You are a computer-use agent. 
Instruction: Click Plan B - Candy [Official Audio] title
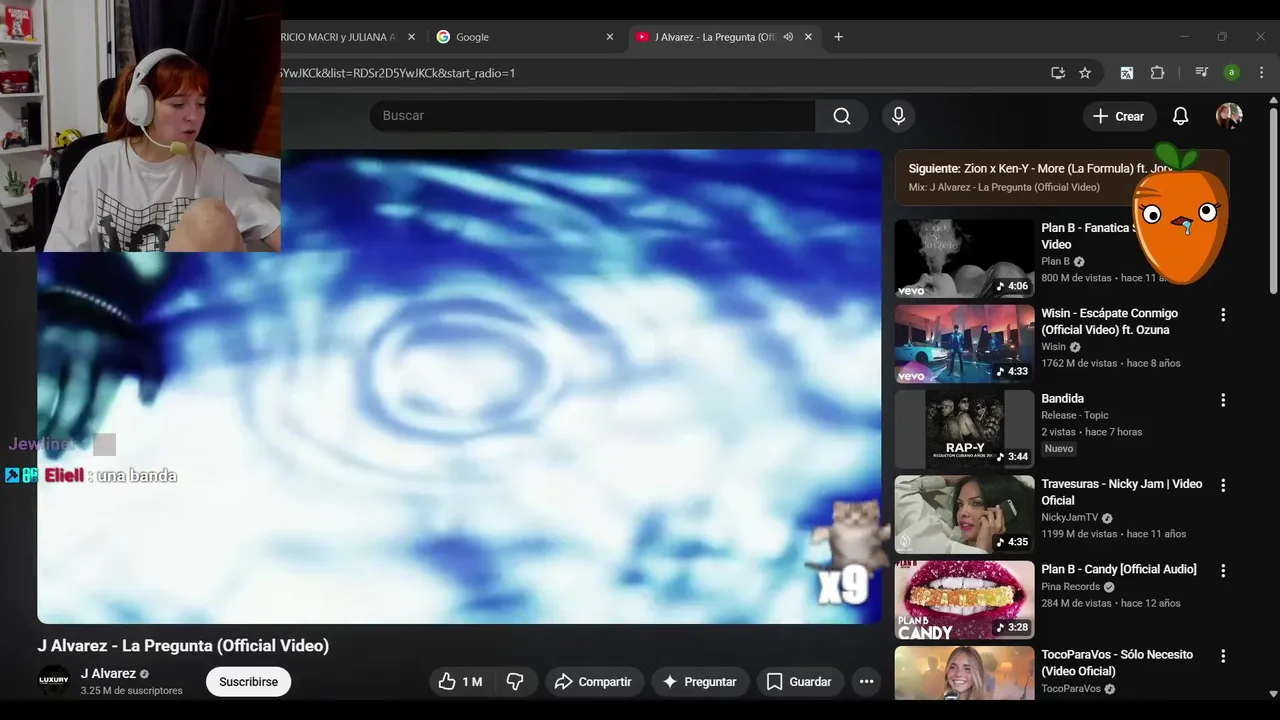(1118, 569)
